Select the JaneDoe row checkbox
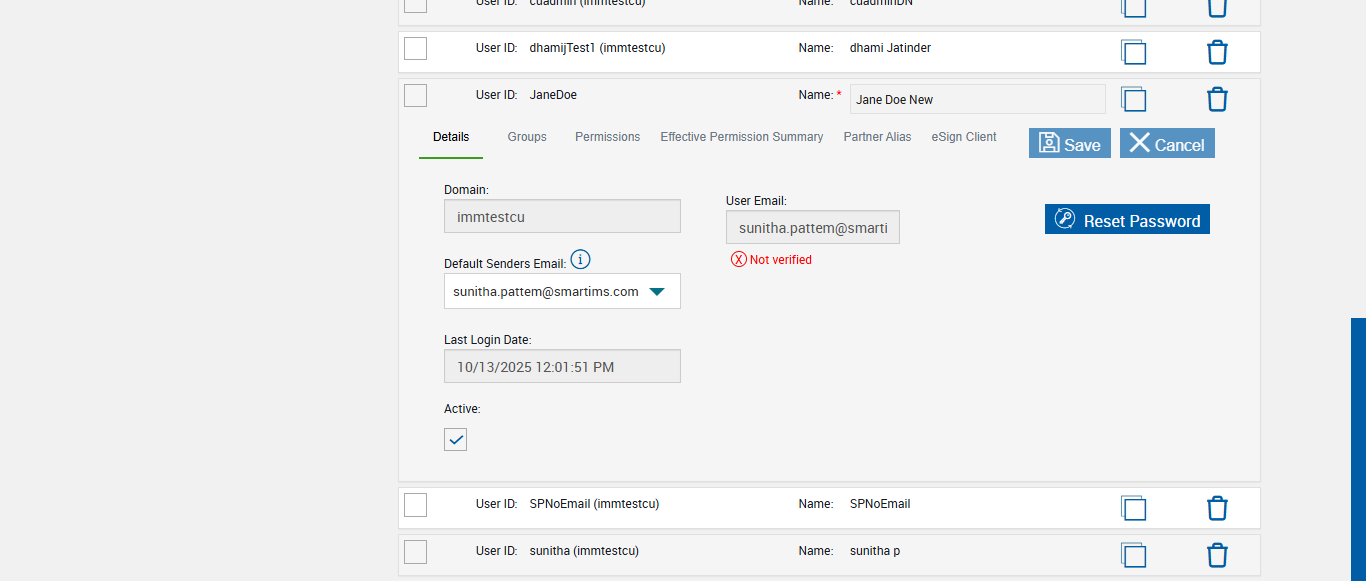 (x=415, y=96)
